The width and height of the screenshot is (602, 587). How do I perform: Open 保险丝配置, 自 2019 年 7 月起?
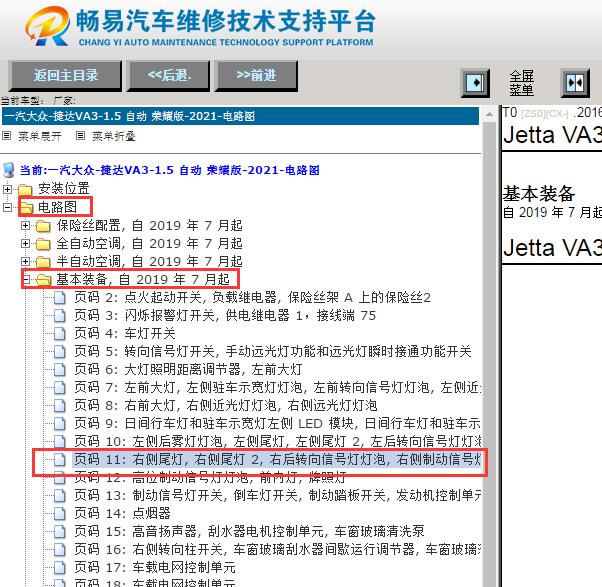tap(149, 225)
